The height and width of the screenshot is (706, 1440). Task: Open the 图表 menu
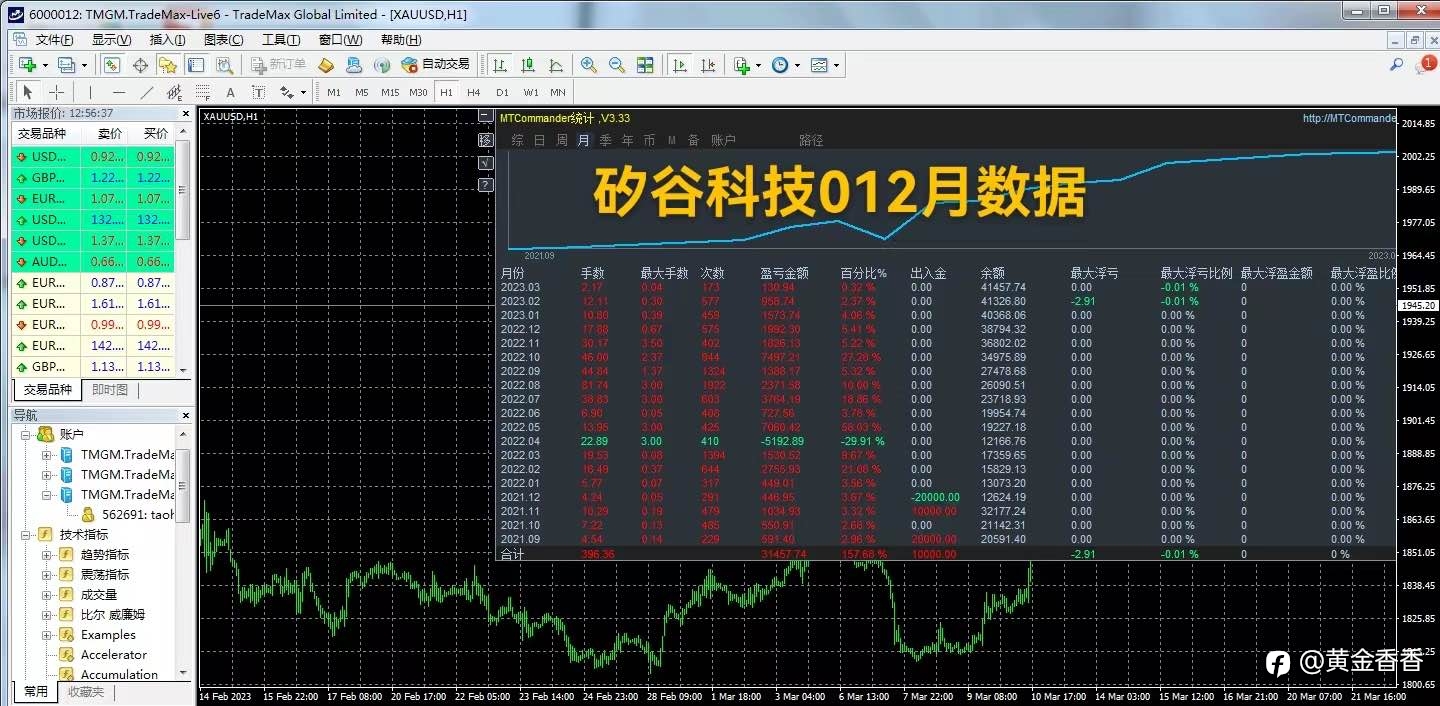[223, 40]
